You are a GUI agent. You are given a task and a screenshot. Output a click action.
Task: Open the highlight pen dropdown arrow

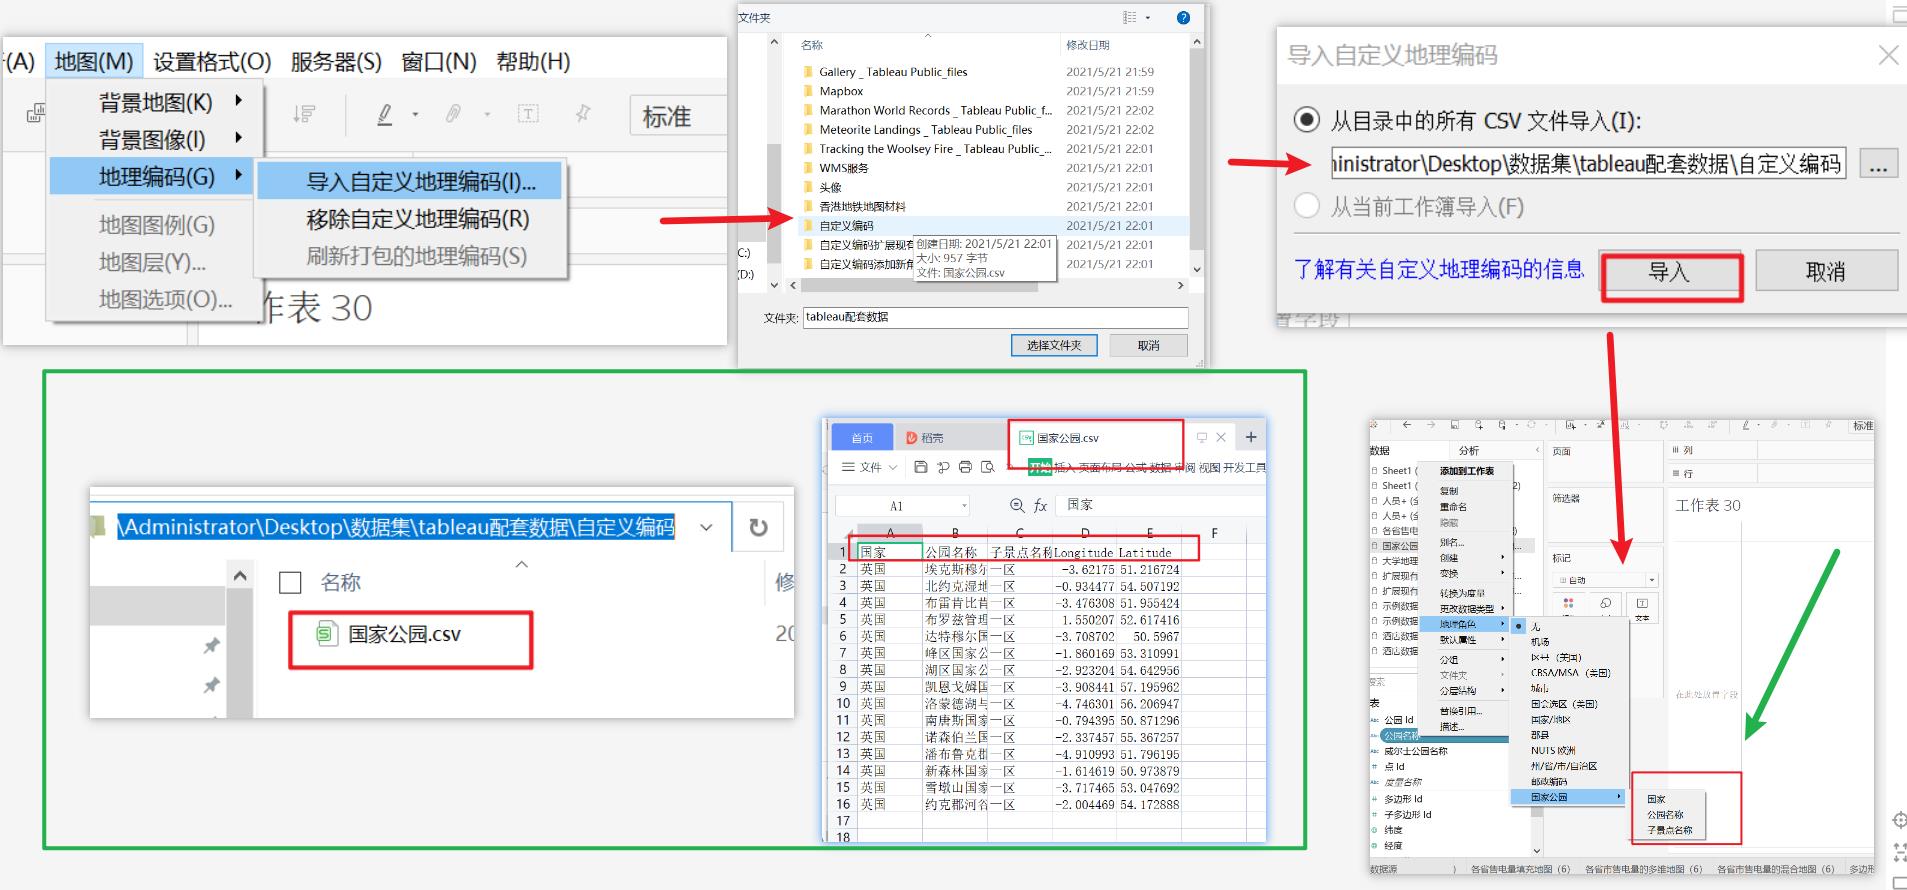point(415,115)
